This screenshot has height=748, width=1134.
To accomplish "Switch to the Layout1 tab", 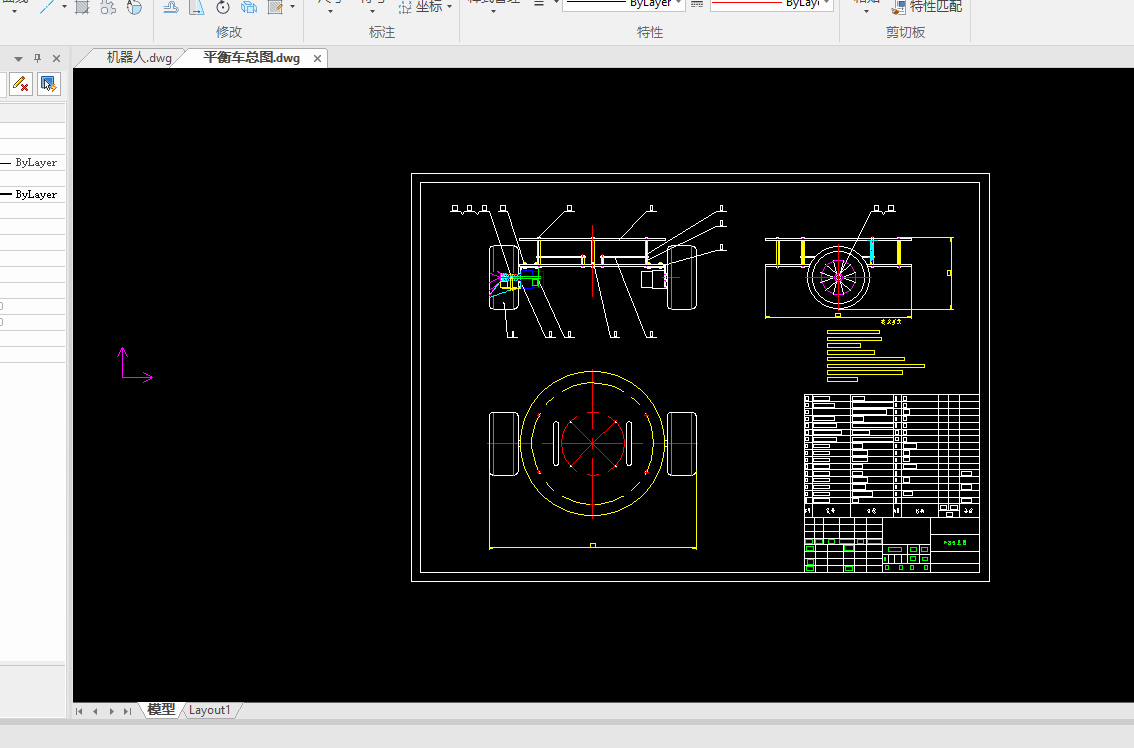I will (x=210, y=710).
